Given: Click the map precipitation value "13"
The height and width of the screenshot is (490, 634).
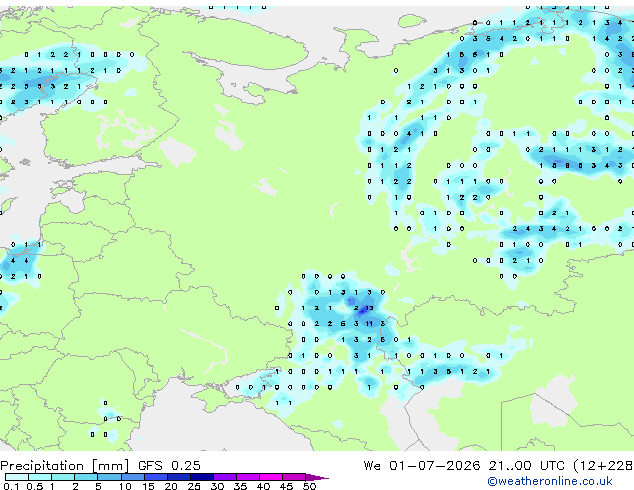Looking at the screenshot, I should 369,308.
